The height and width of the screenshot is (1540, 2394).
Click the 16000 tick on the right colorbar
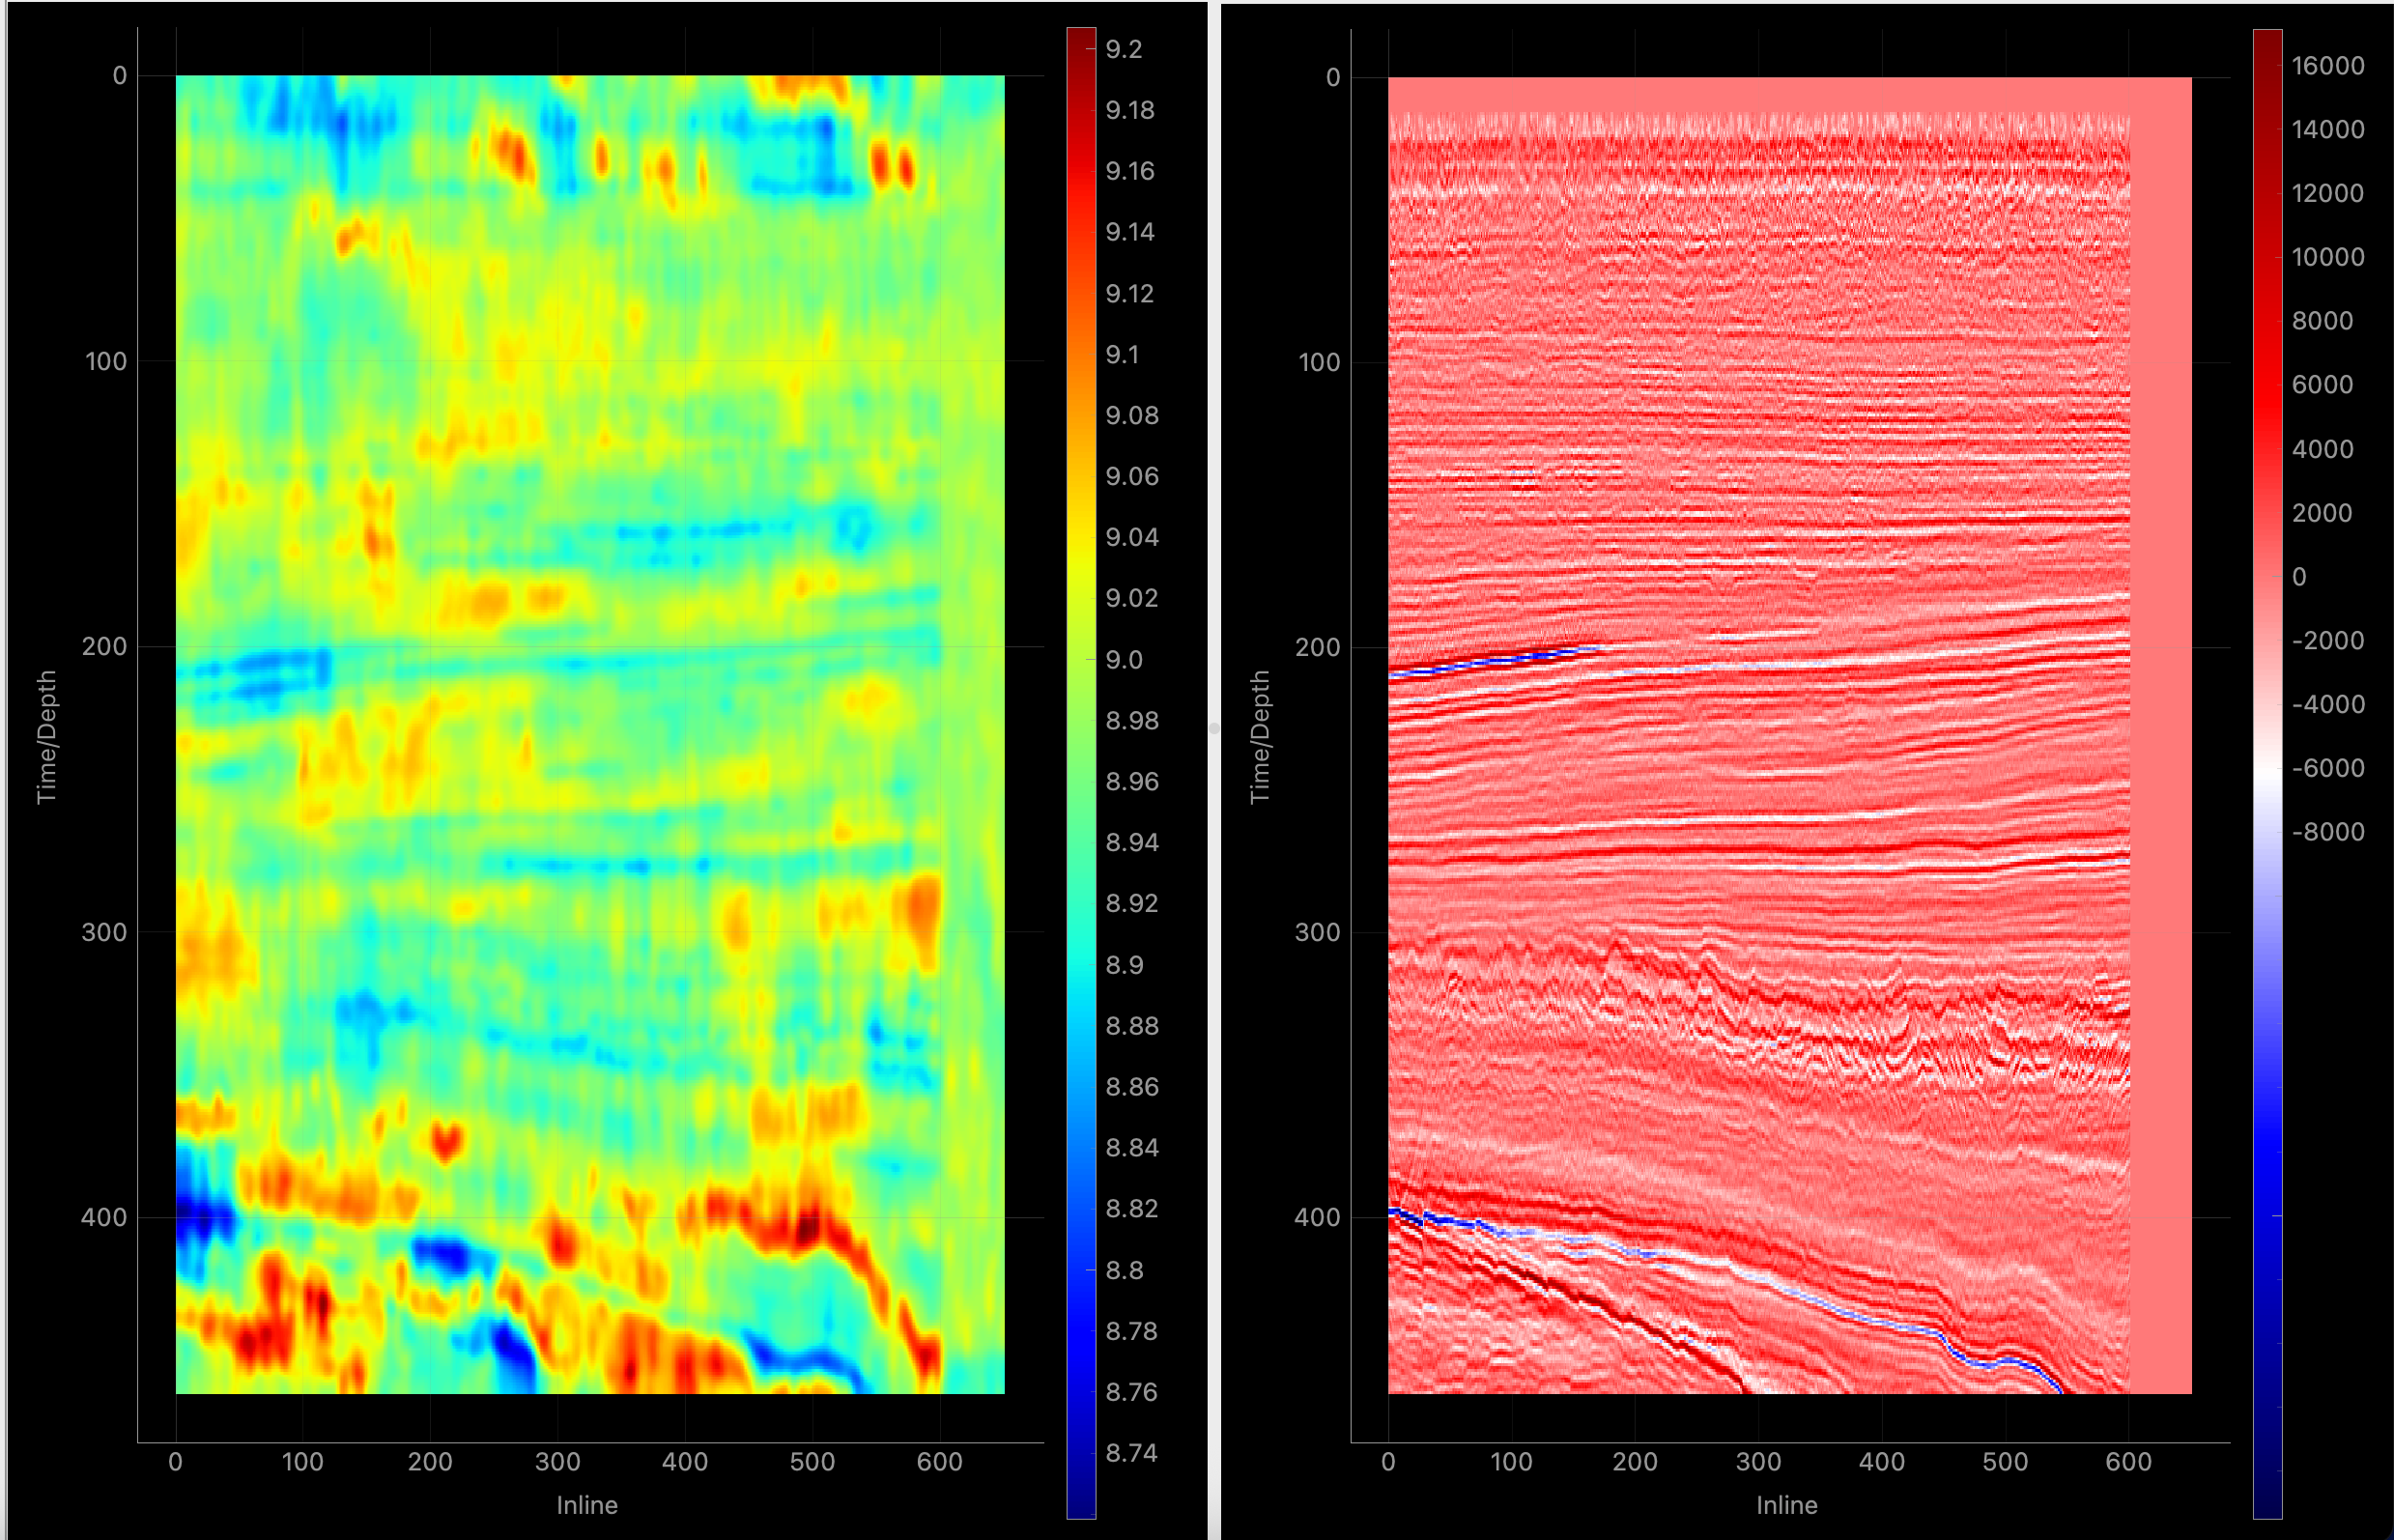tap(2327, 66)
